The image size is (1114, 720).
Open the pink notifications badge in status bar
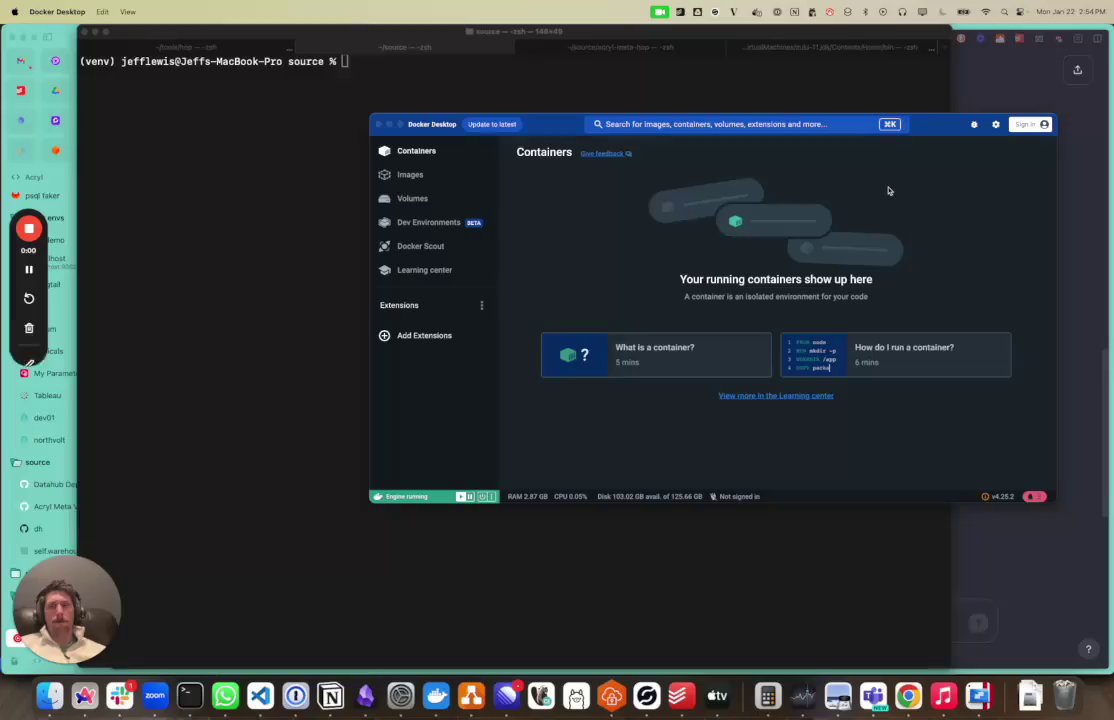(1034, 497)
